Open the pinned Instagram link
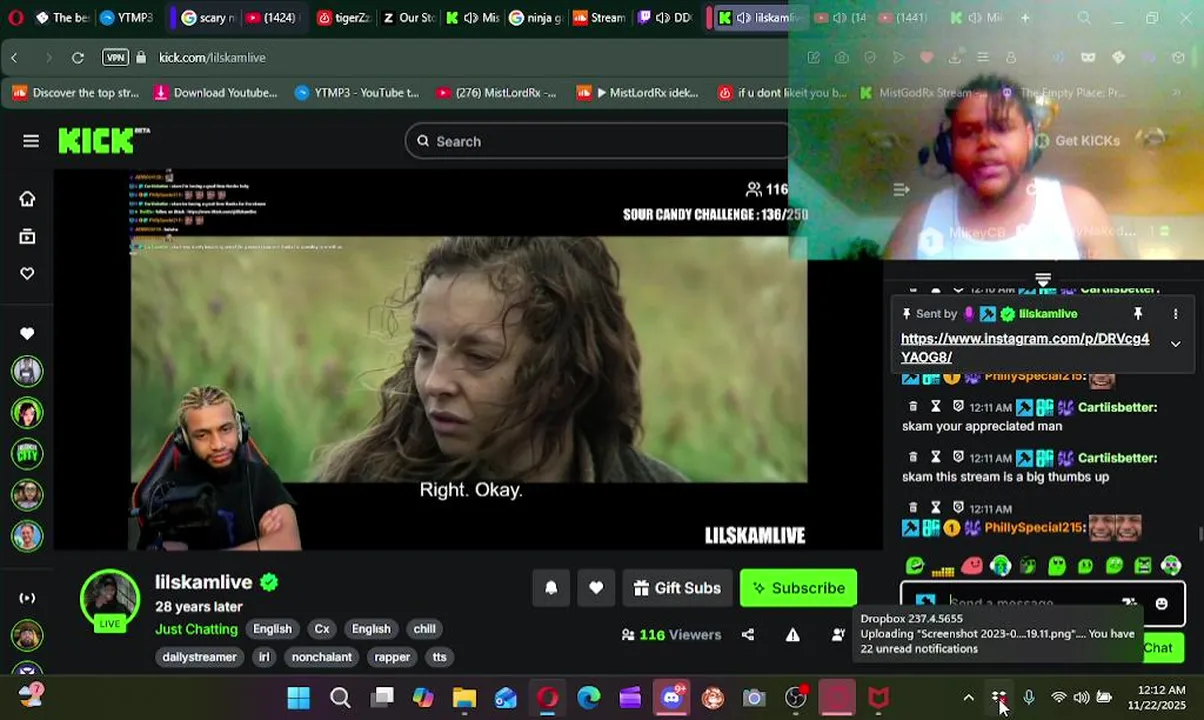The image size is (1204, 720). pos(1025,348)
